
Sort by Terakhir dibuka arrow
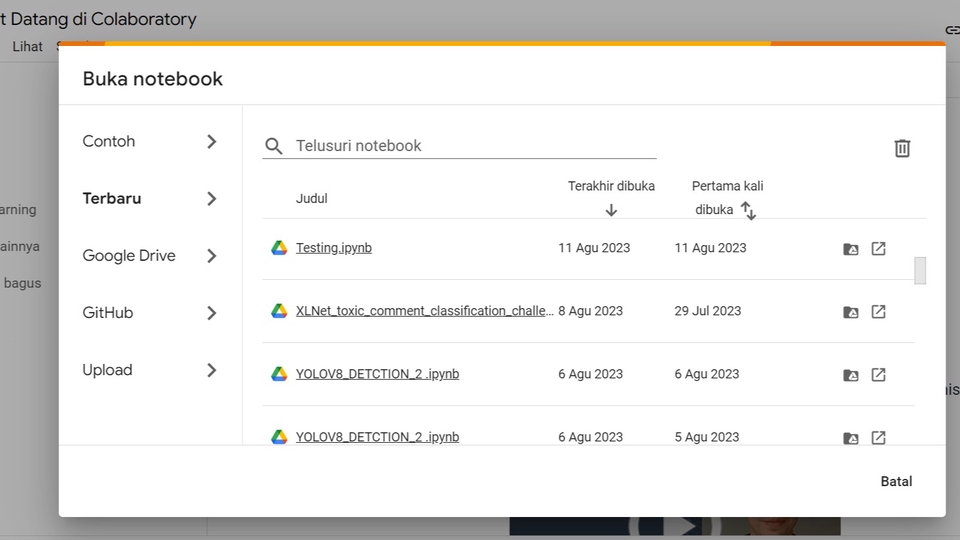click(611, 210)
